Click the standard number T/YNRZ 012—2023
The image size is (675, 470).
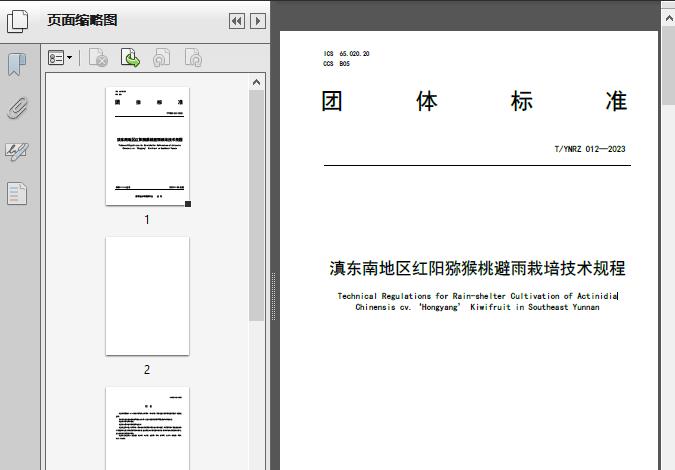(590, 149)
